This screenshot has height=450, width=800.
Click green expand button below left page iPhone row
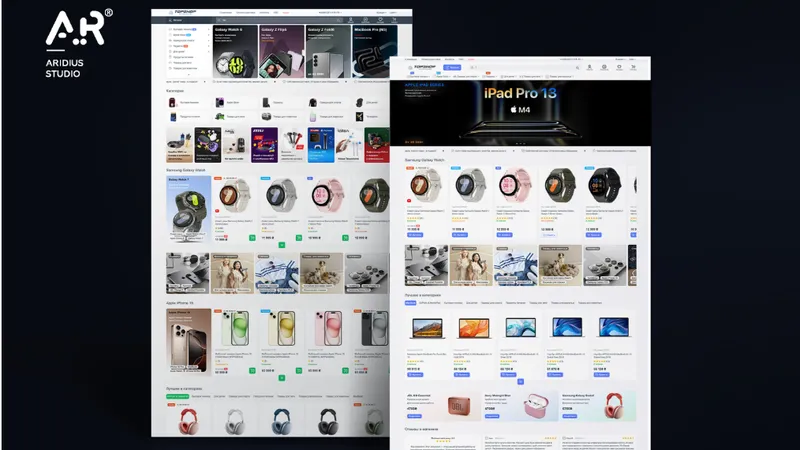click(282, 378)
